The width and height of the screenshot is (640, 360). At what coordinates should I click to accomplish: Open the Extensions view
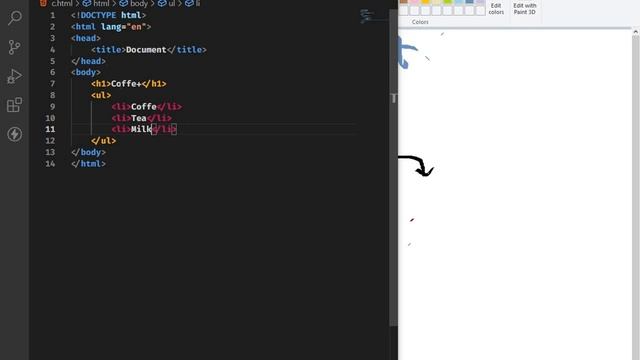(15, 105)
